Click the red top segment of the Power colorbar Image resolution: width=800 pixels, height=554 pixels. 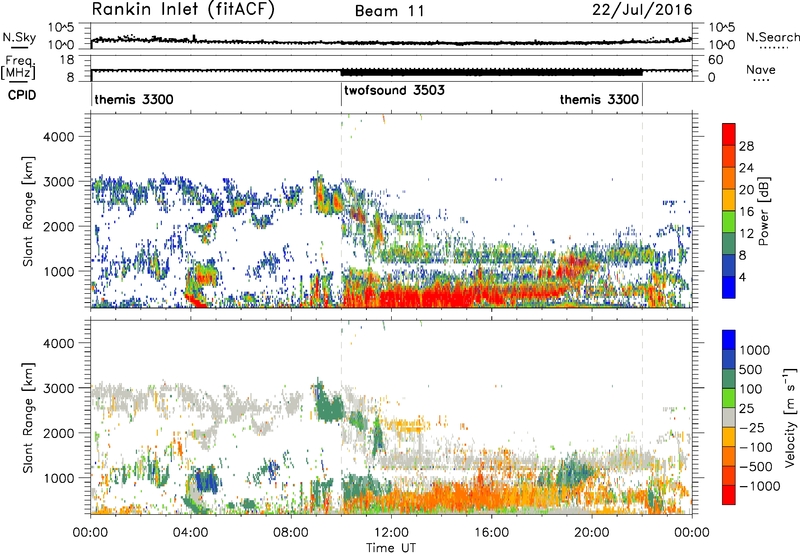(729, 134)
